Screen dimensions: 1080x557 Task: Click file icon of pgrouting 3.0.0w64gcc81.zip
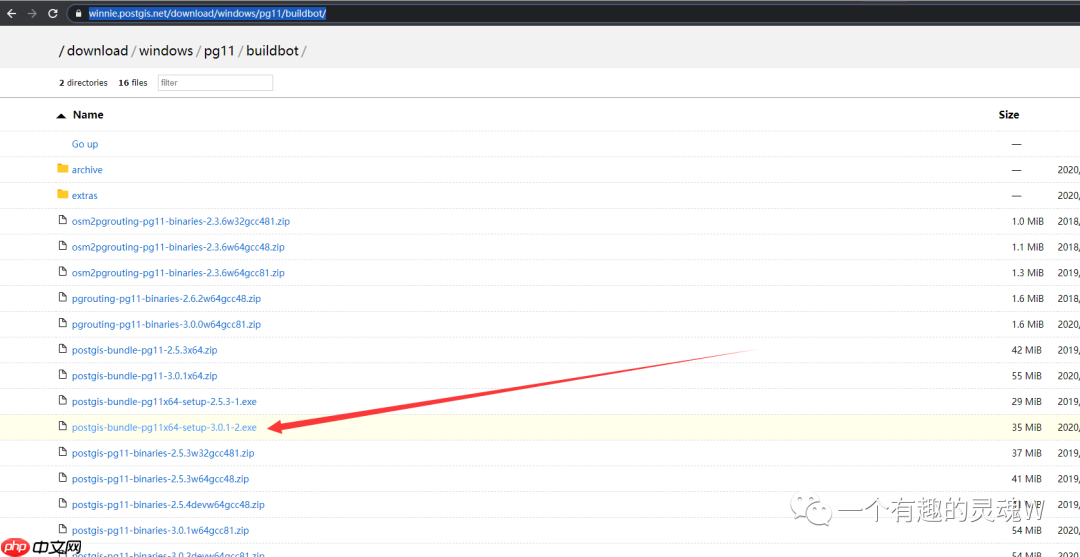point(63,324)
